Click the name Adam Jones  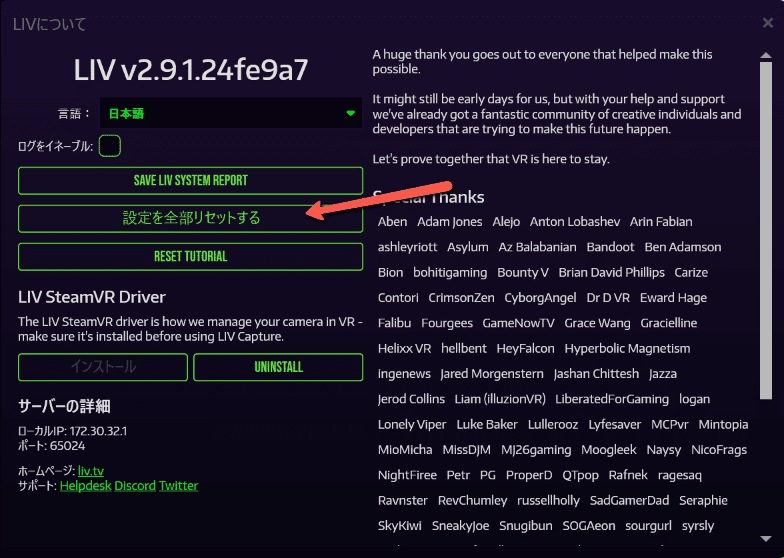(x=450, y=222)
